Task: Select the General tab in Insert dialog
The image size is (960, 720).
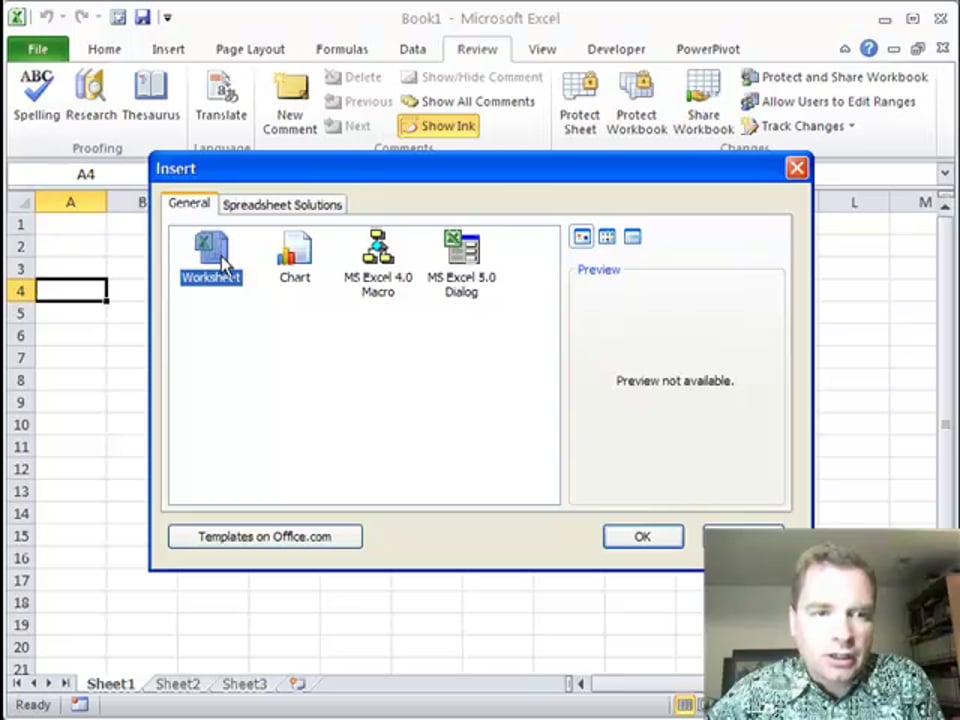Action: tap(189, 203)
